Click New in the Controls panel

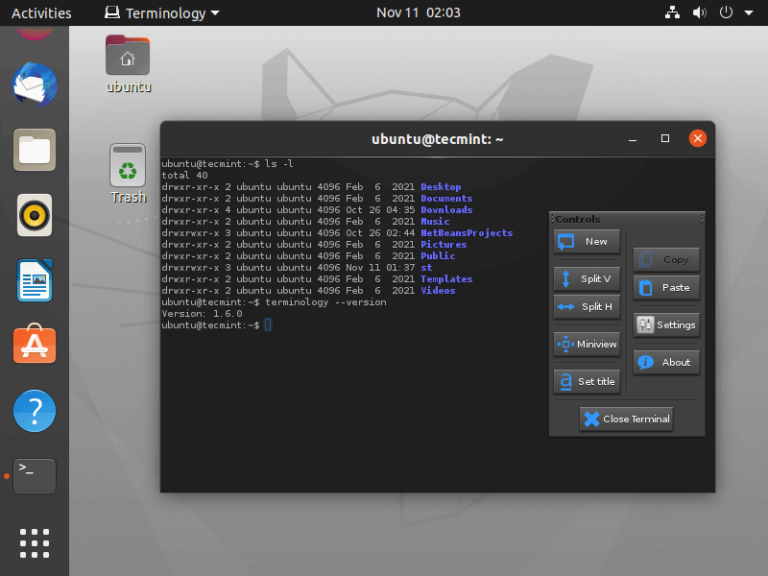[587, 241]
